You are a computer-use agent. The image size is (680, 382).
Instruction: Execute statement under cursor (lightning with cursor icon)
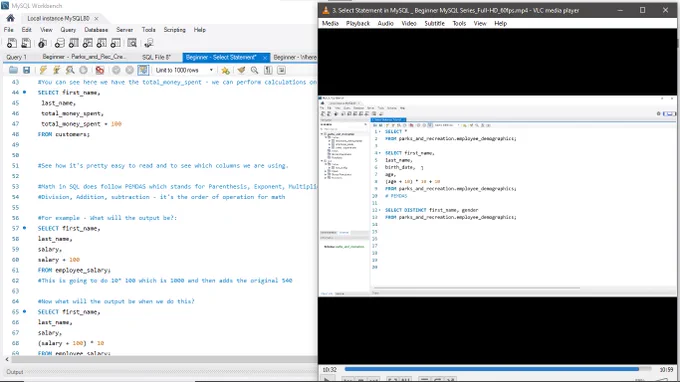(56, 70)
